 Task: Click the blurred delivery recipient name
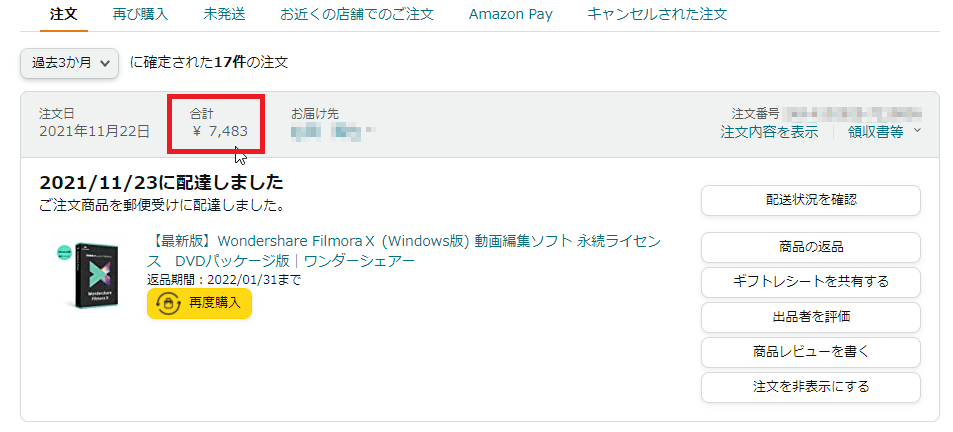click(331, 131)
